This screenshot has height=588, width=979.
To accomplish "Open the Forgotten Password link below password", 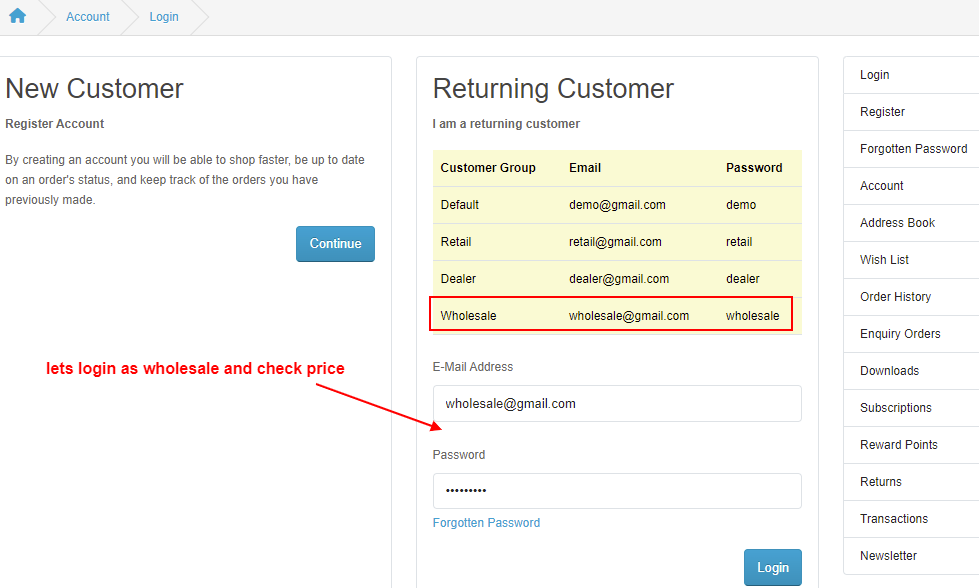I will click(x=486, y=522).
